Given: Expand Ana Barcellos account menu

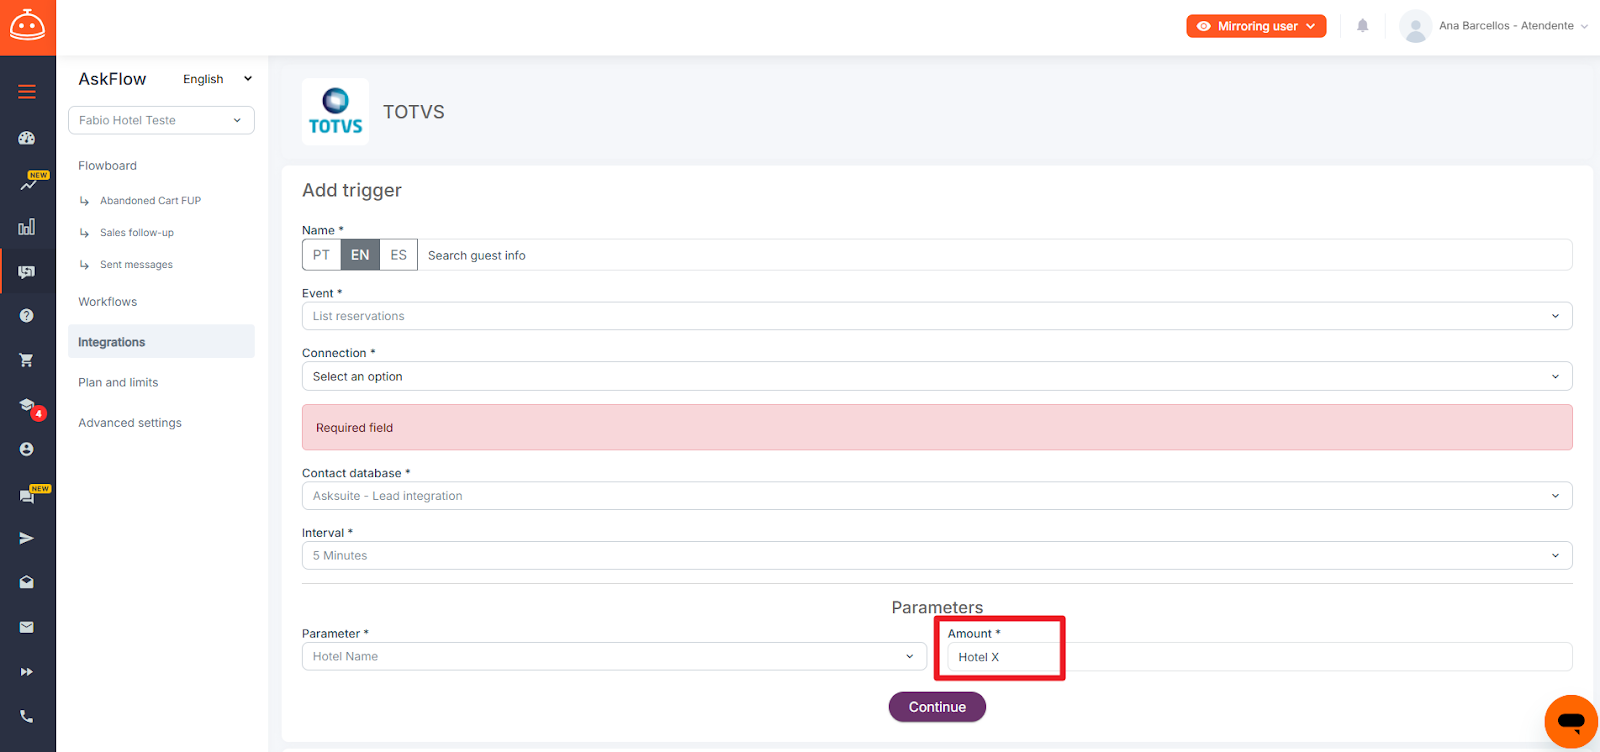Looking at the screenshot, I should point(1513,26).
